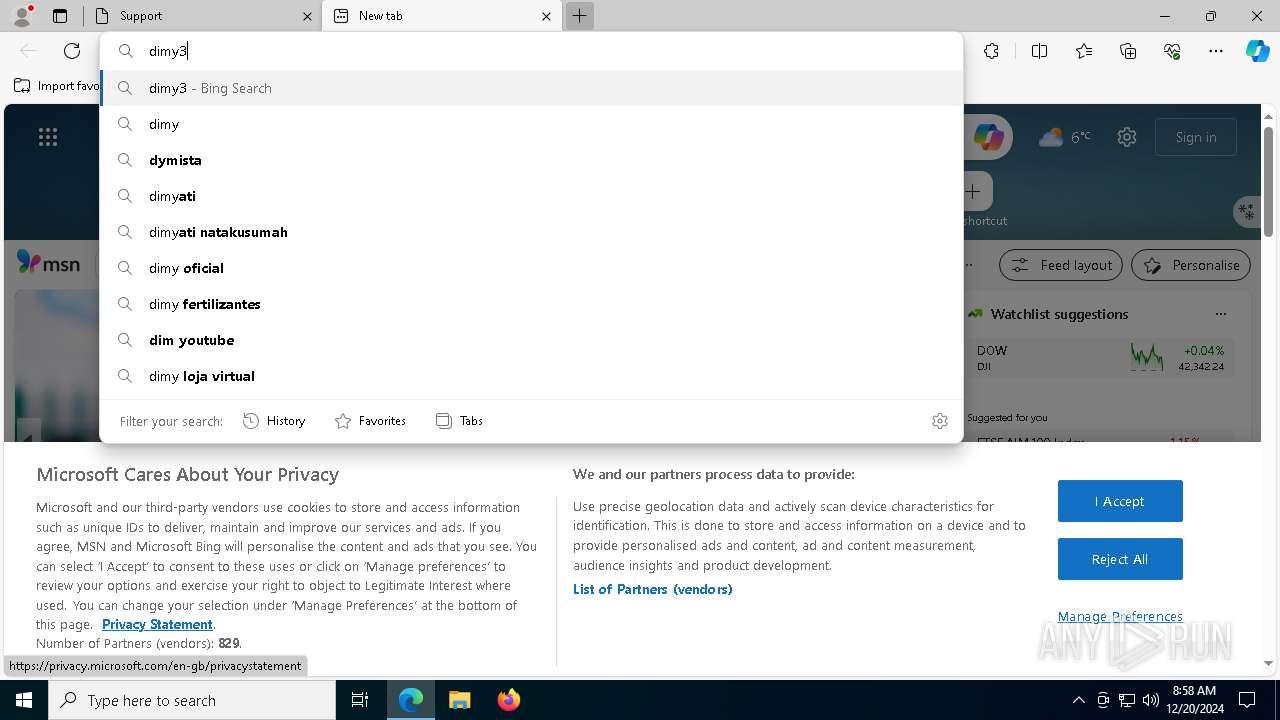This screenshot has height=720, width=1280.
Task: Choose the 'dimy' suggestion
Action: pos(531,124)
